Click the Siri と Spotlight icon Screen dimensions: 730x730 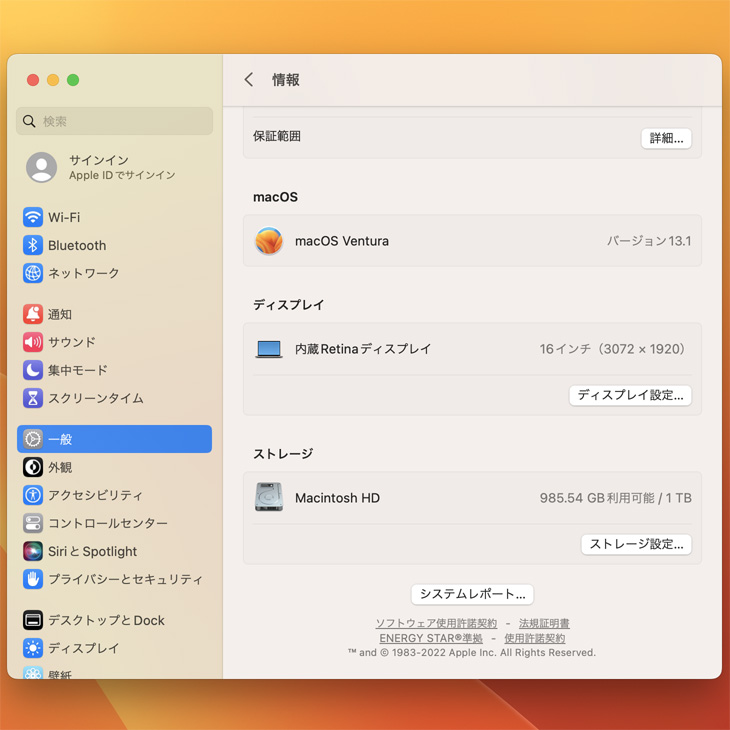pos(33,551)
